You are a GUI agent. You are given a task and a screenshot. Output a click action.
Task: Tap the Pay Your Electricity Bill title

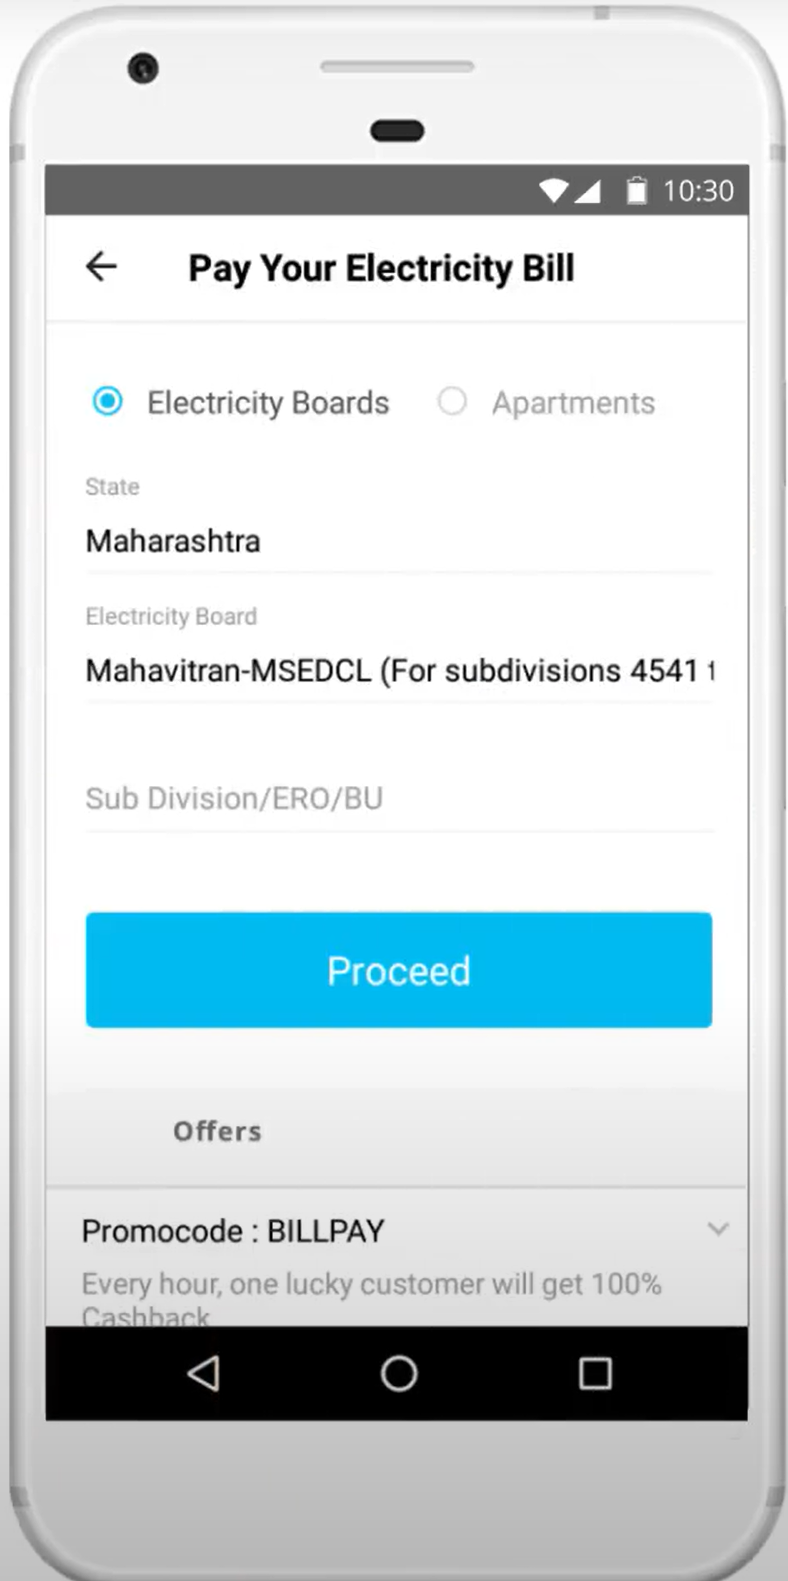click(x=381, y=268)
